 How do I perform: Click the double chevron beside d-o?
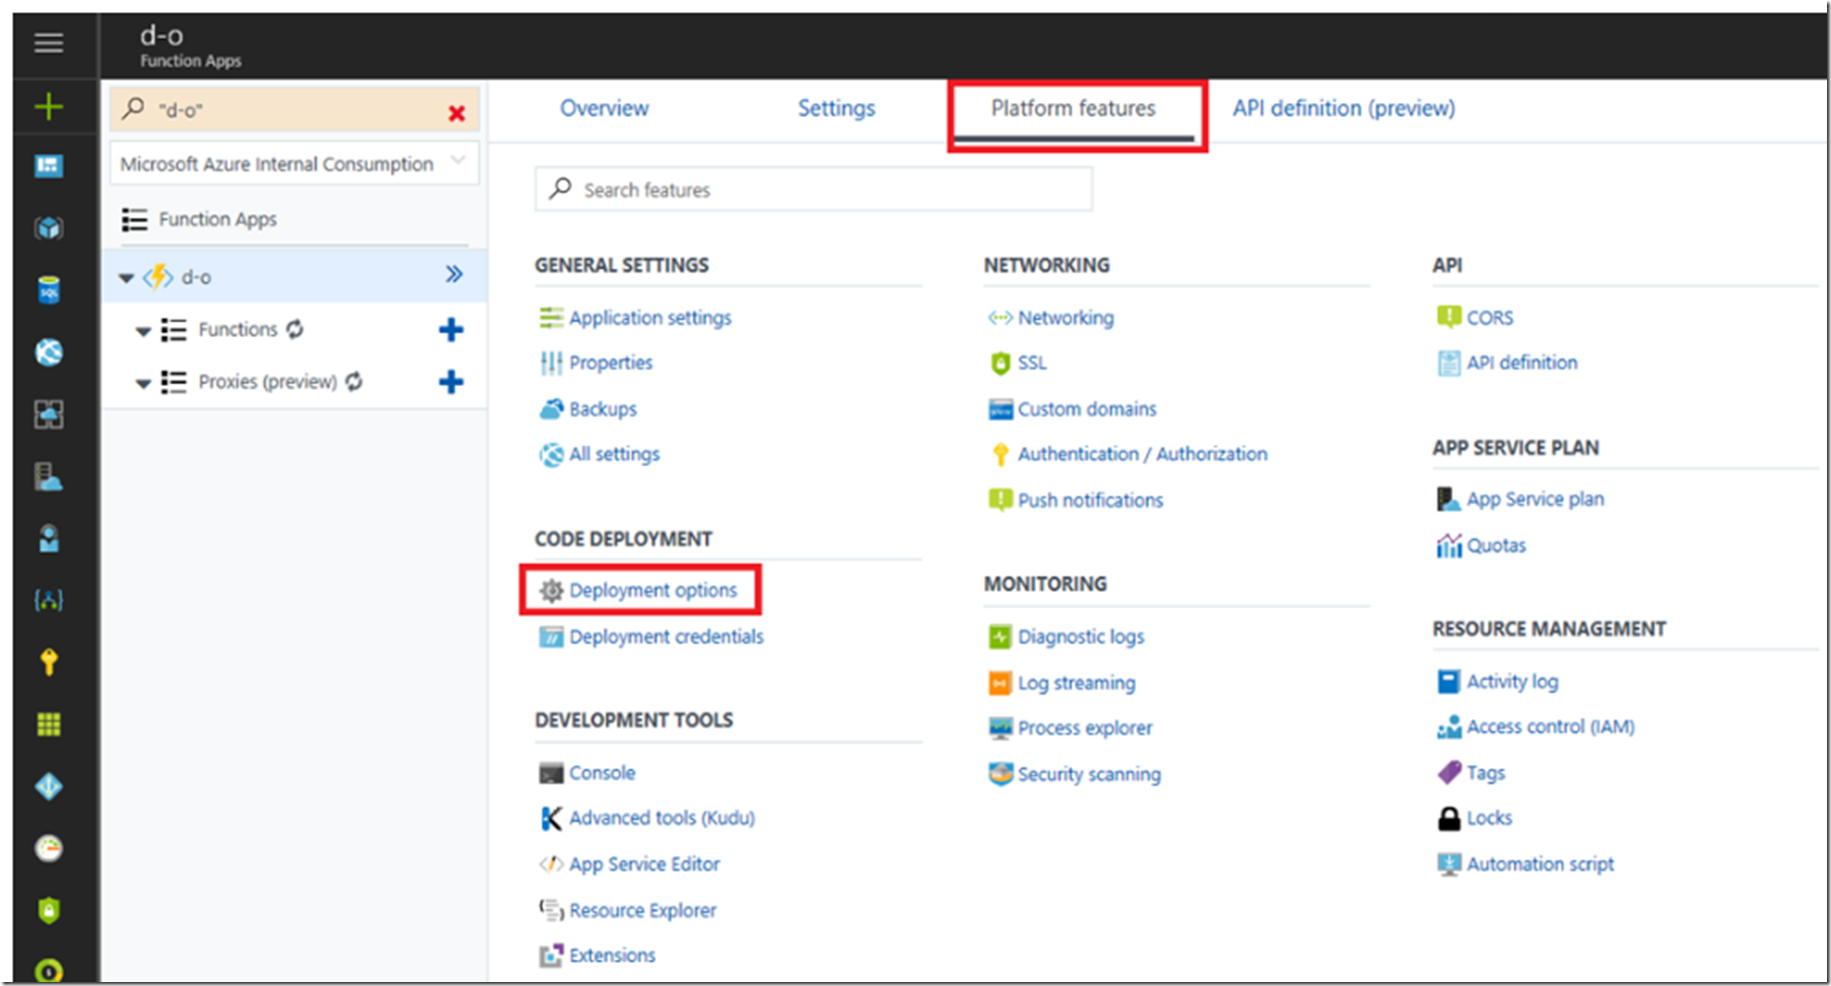[454, 275]
